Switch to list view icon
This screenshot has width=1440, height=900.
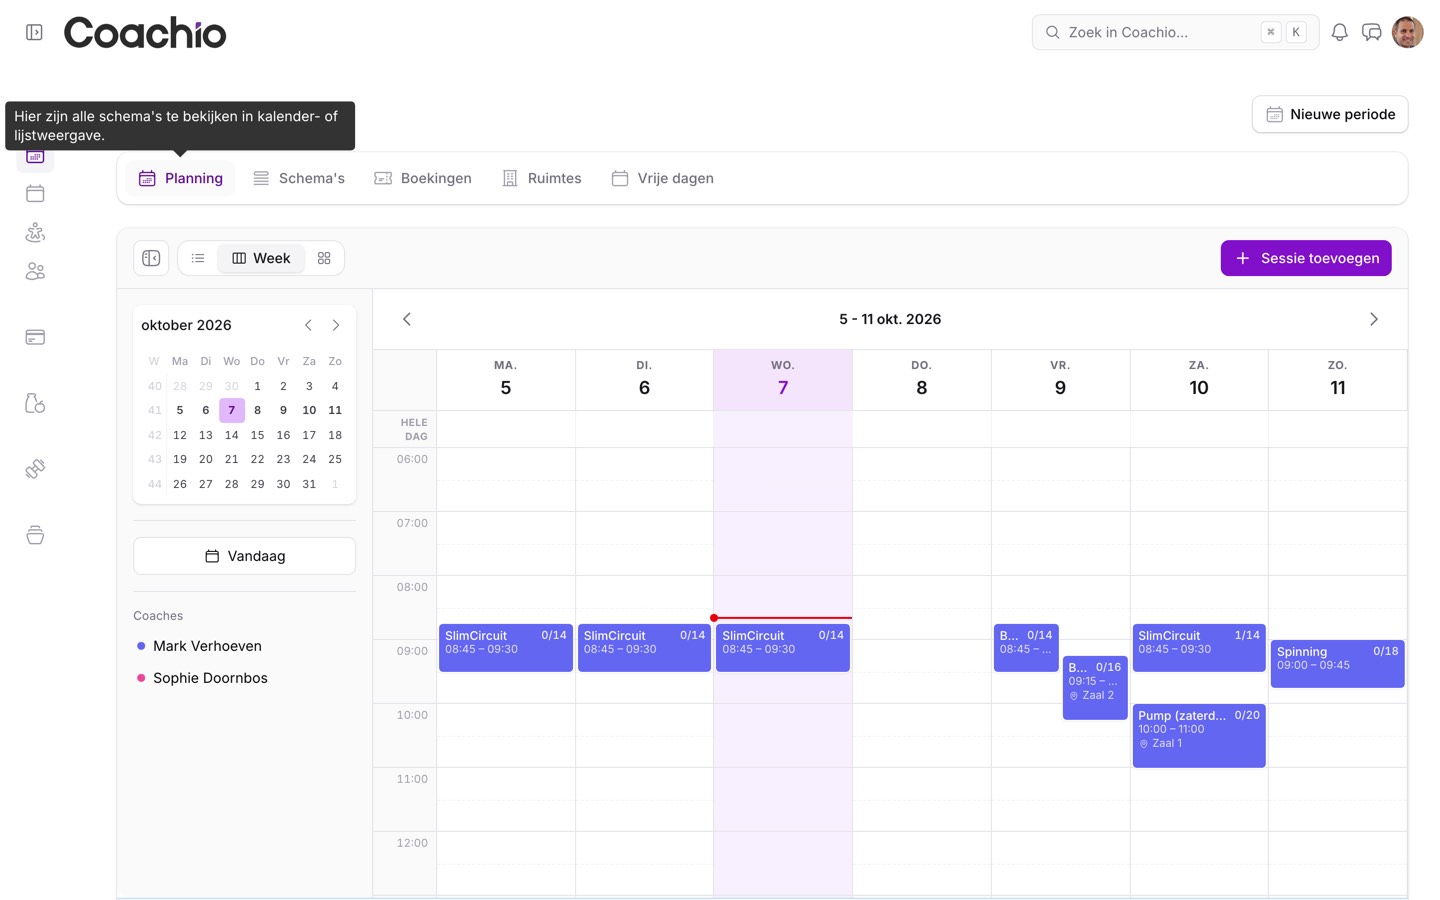(198, 258)
